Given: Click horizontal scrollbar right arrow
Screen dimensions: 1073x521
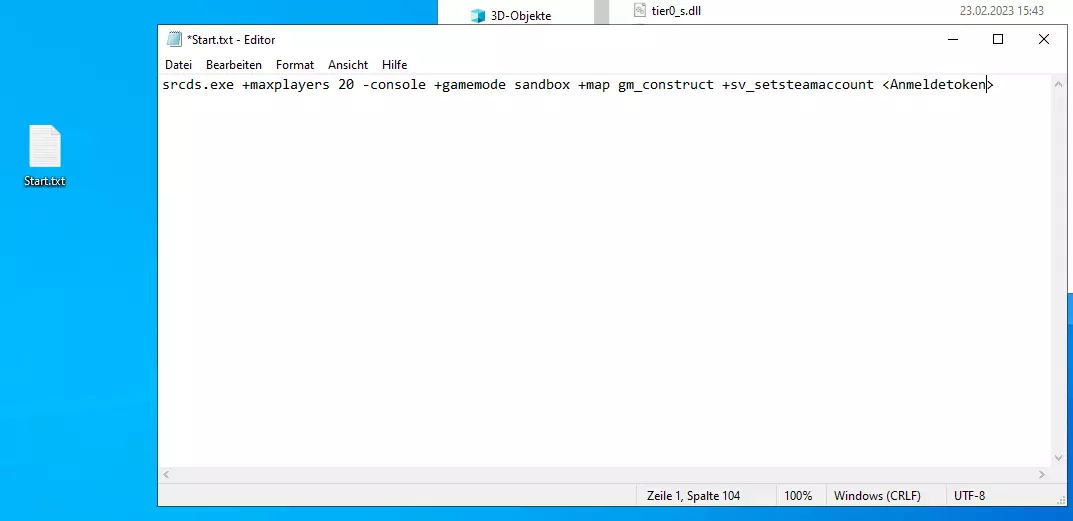Looking at the screenshot, I should 1042,474.
